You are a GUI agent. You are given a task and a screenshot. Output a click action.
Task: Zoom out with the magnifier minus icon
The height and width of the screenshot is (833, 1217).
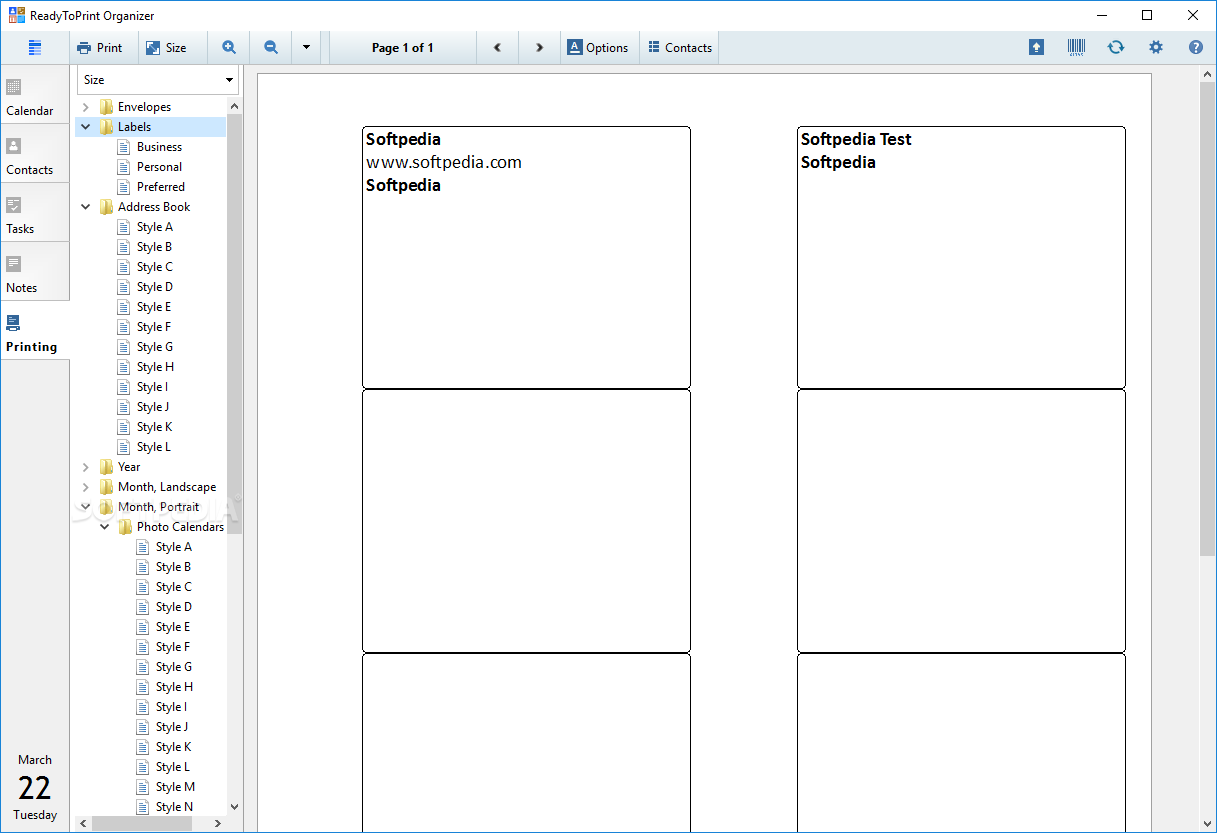270,47
